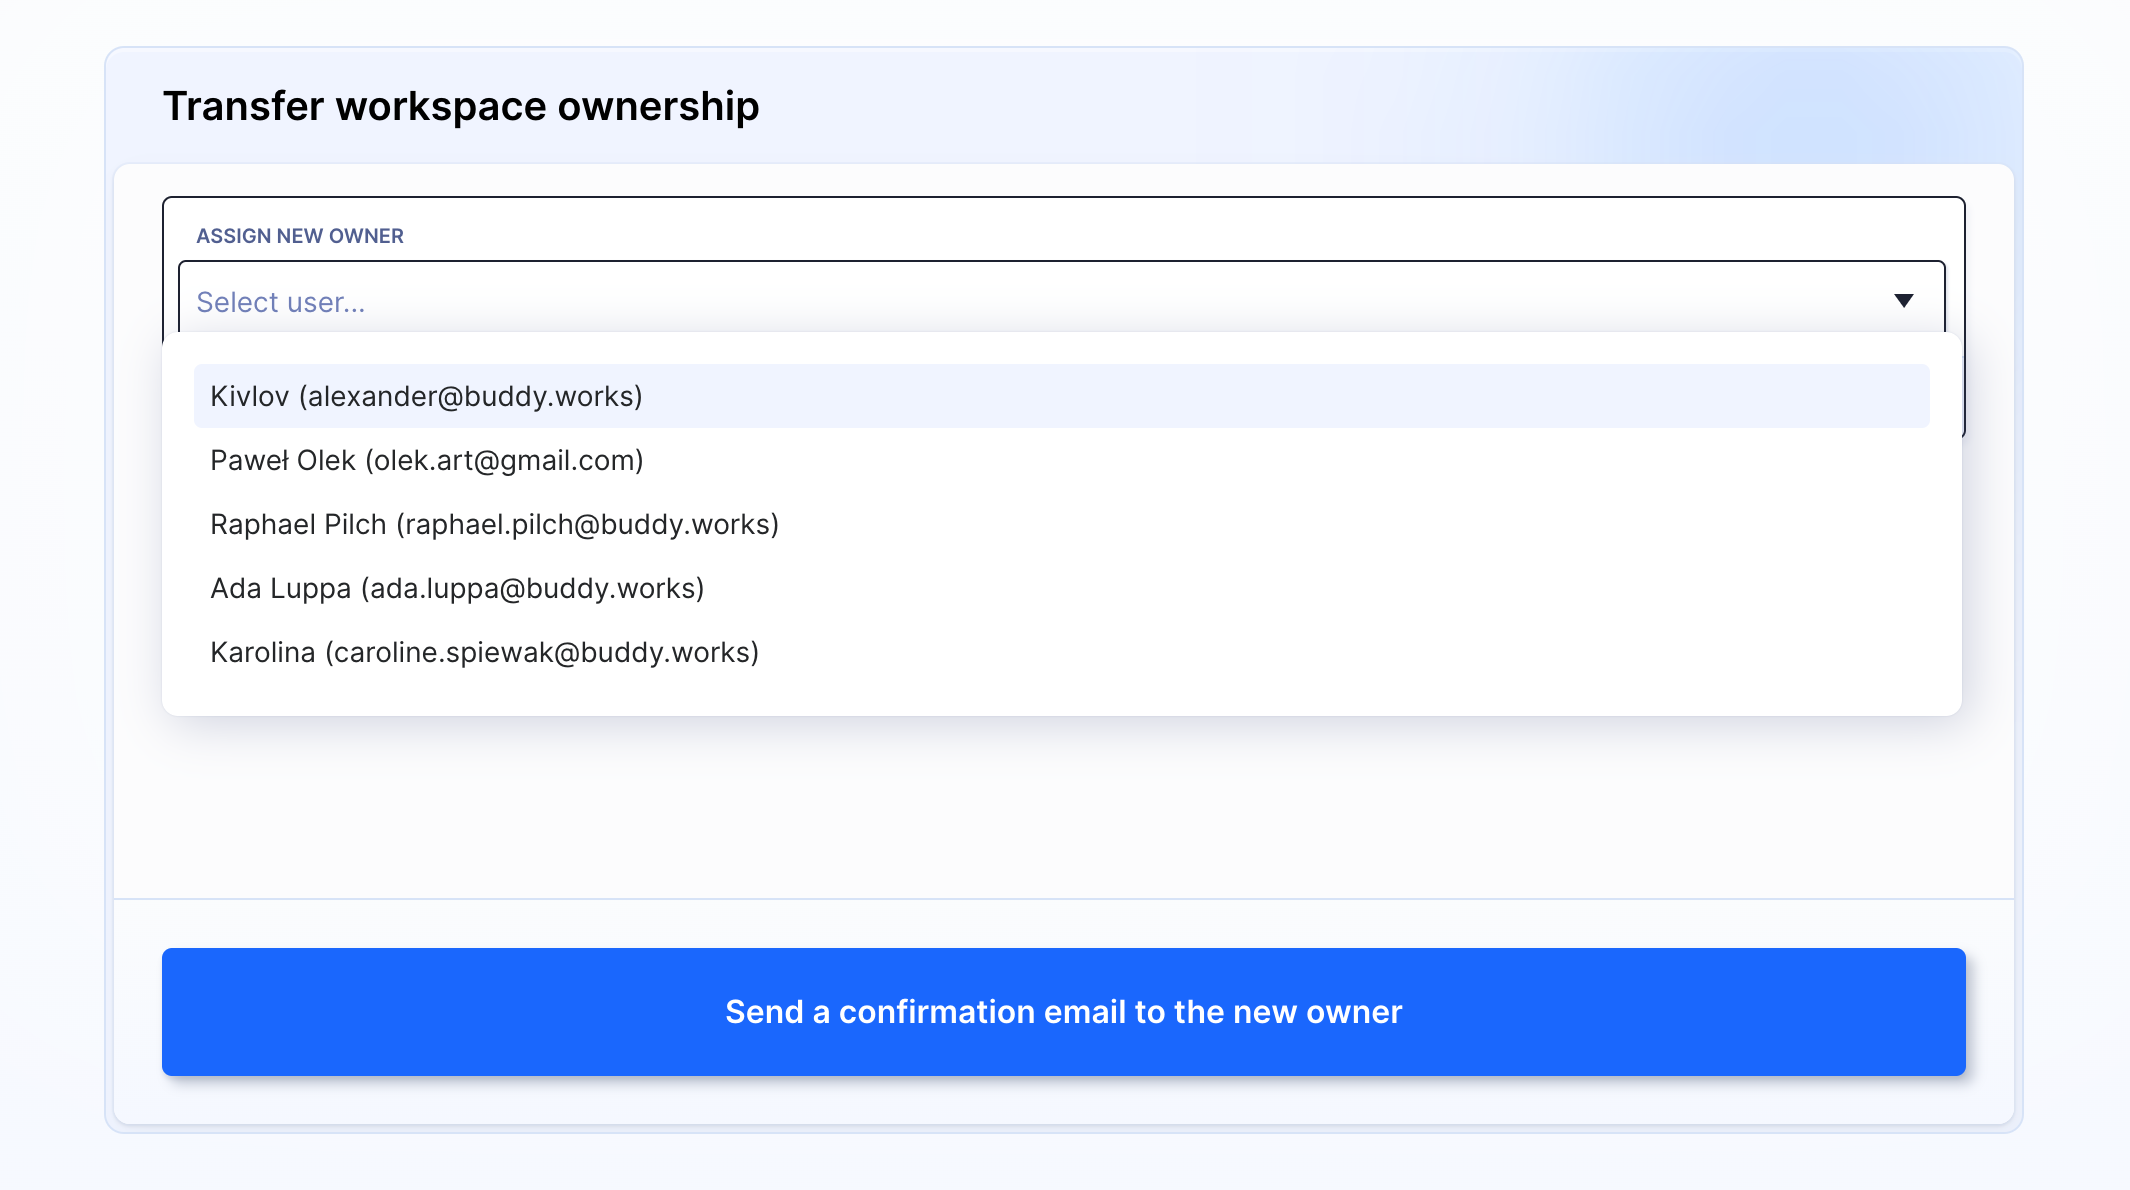Click the dropdown arrow next to Select user
This screenshot has width=2130, height=1190.
pos(1903,301)
